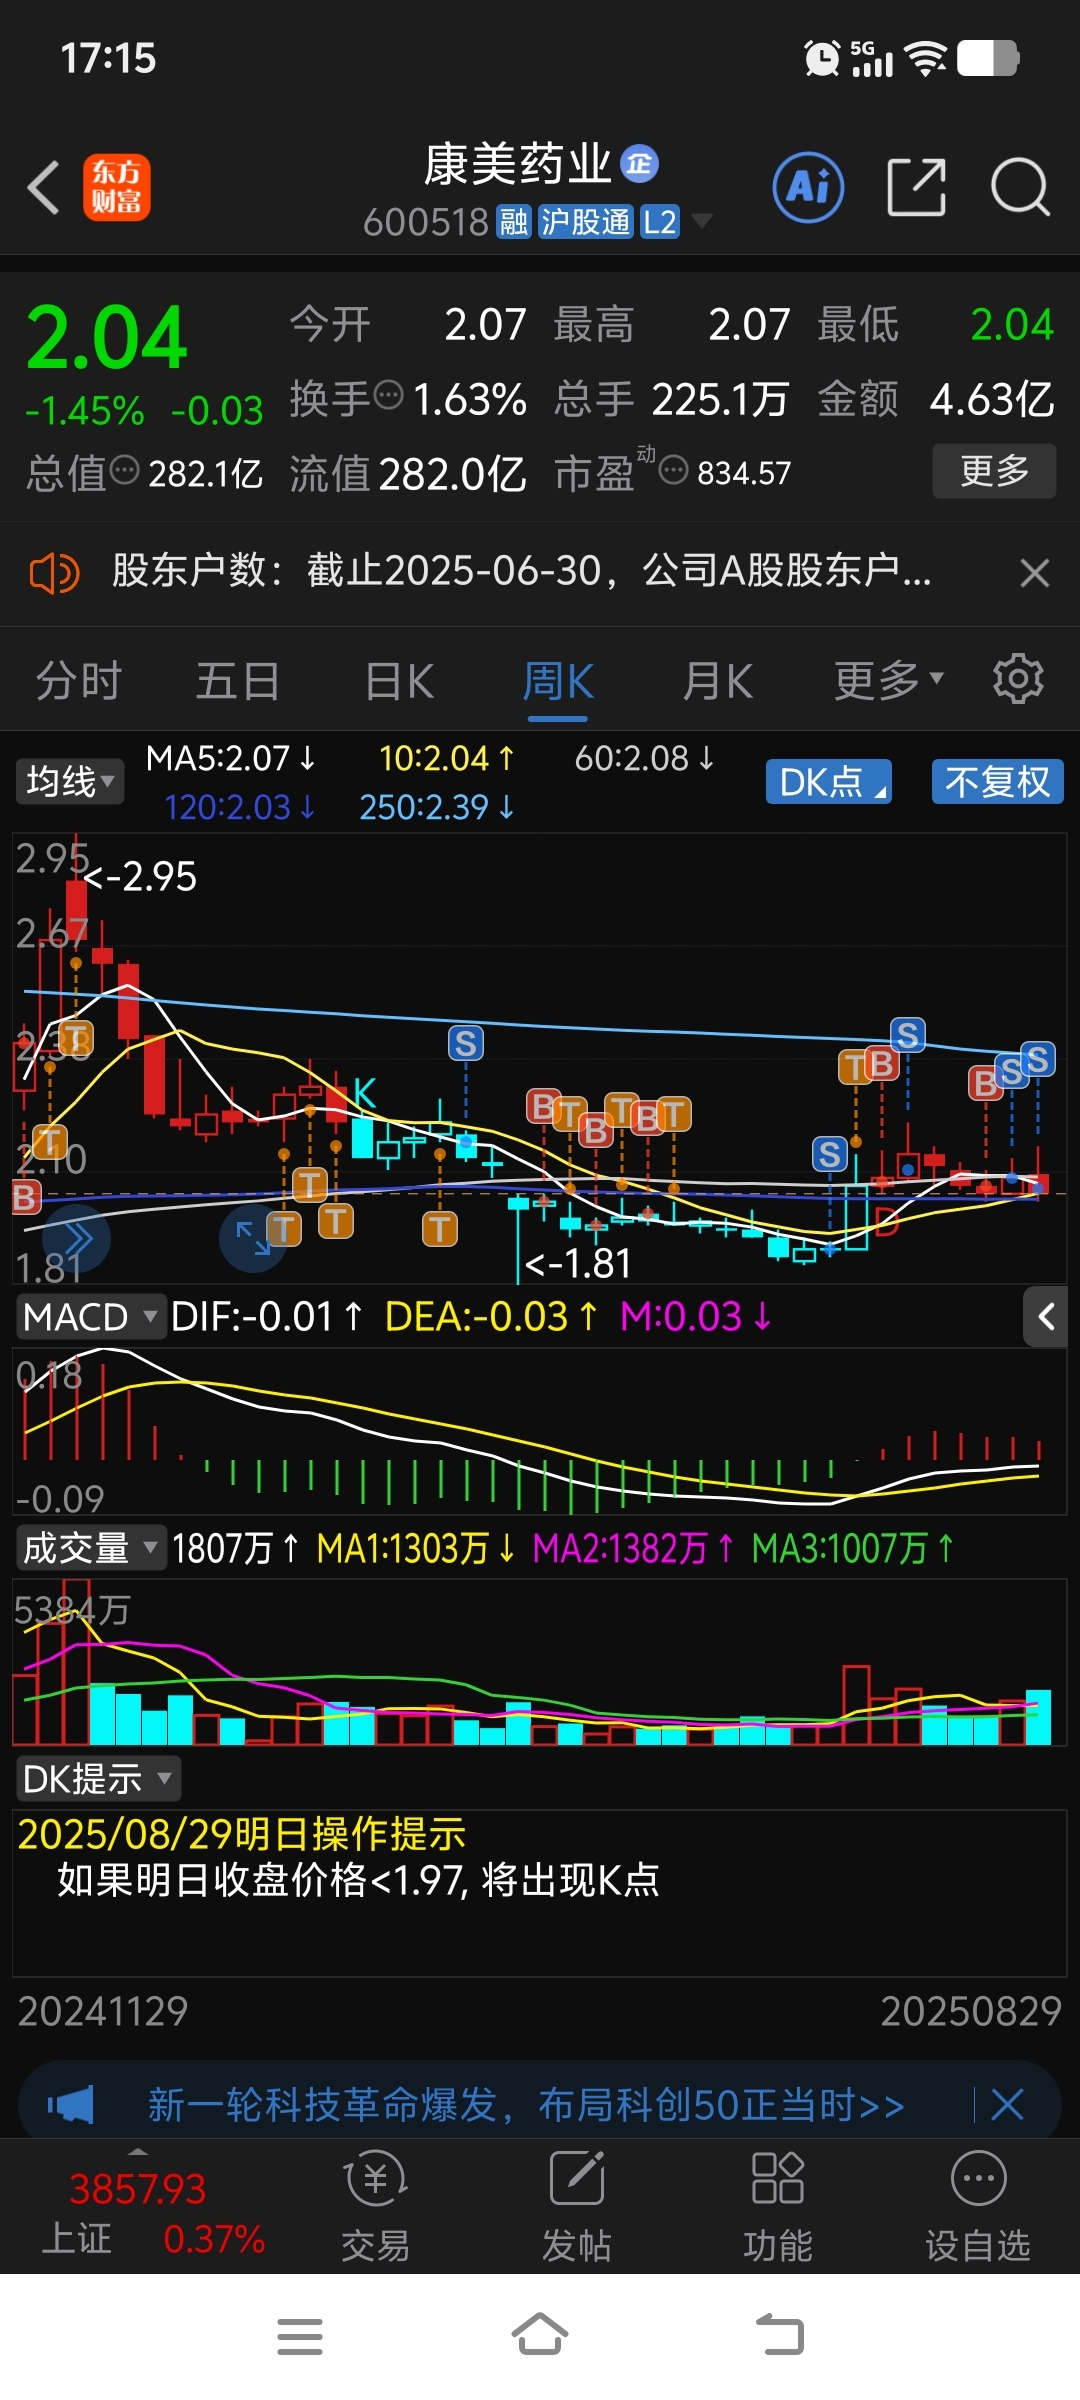The height and width of the screenshot is (2400, 1080).
Task: Tap the current price 2.04
Action: [x=107, y=339]
